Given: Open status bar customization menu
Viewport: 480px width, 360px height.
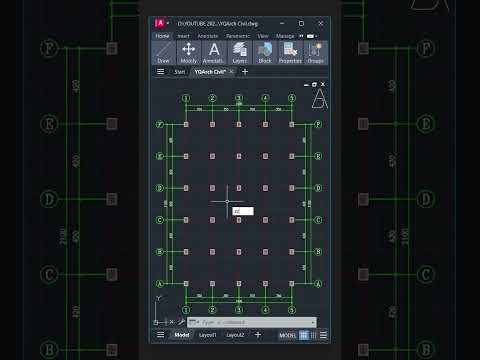Looking at the screenshot, I should tap(323, 335).
